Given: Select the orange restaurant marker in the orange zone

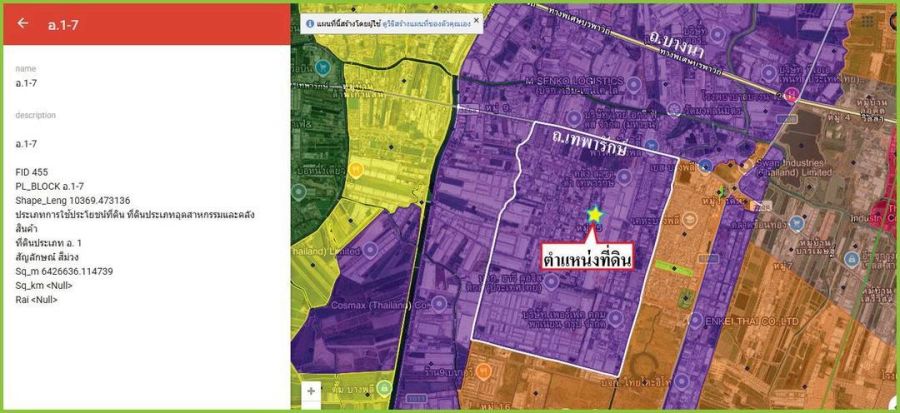Looking at the screenshot, I should pyautogui.click(x=483, y=372).
